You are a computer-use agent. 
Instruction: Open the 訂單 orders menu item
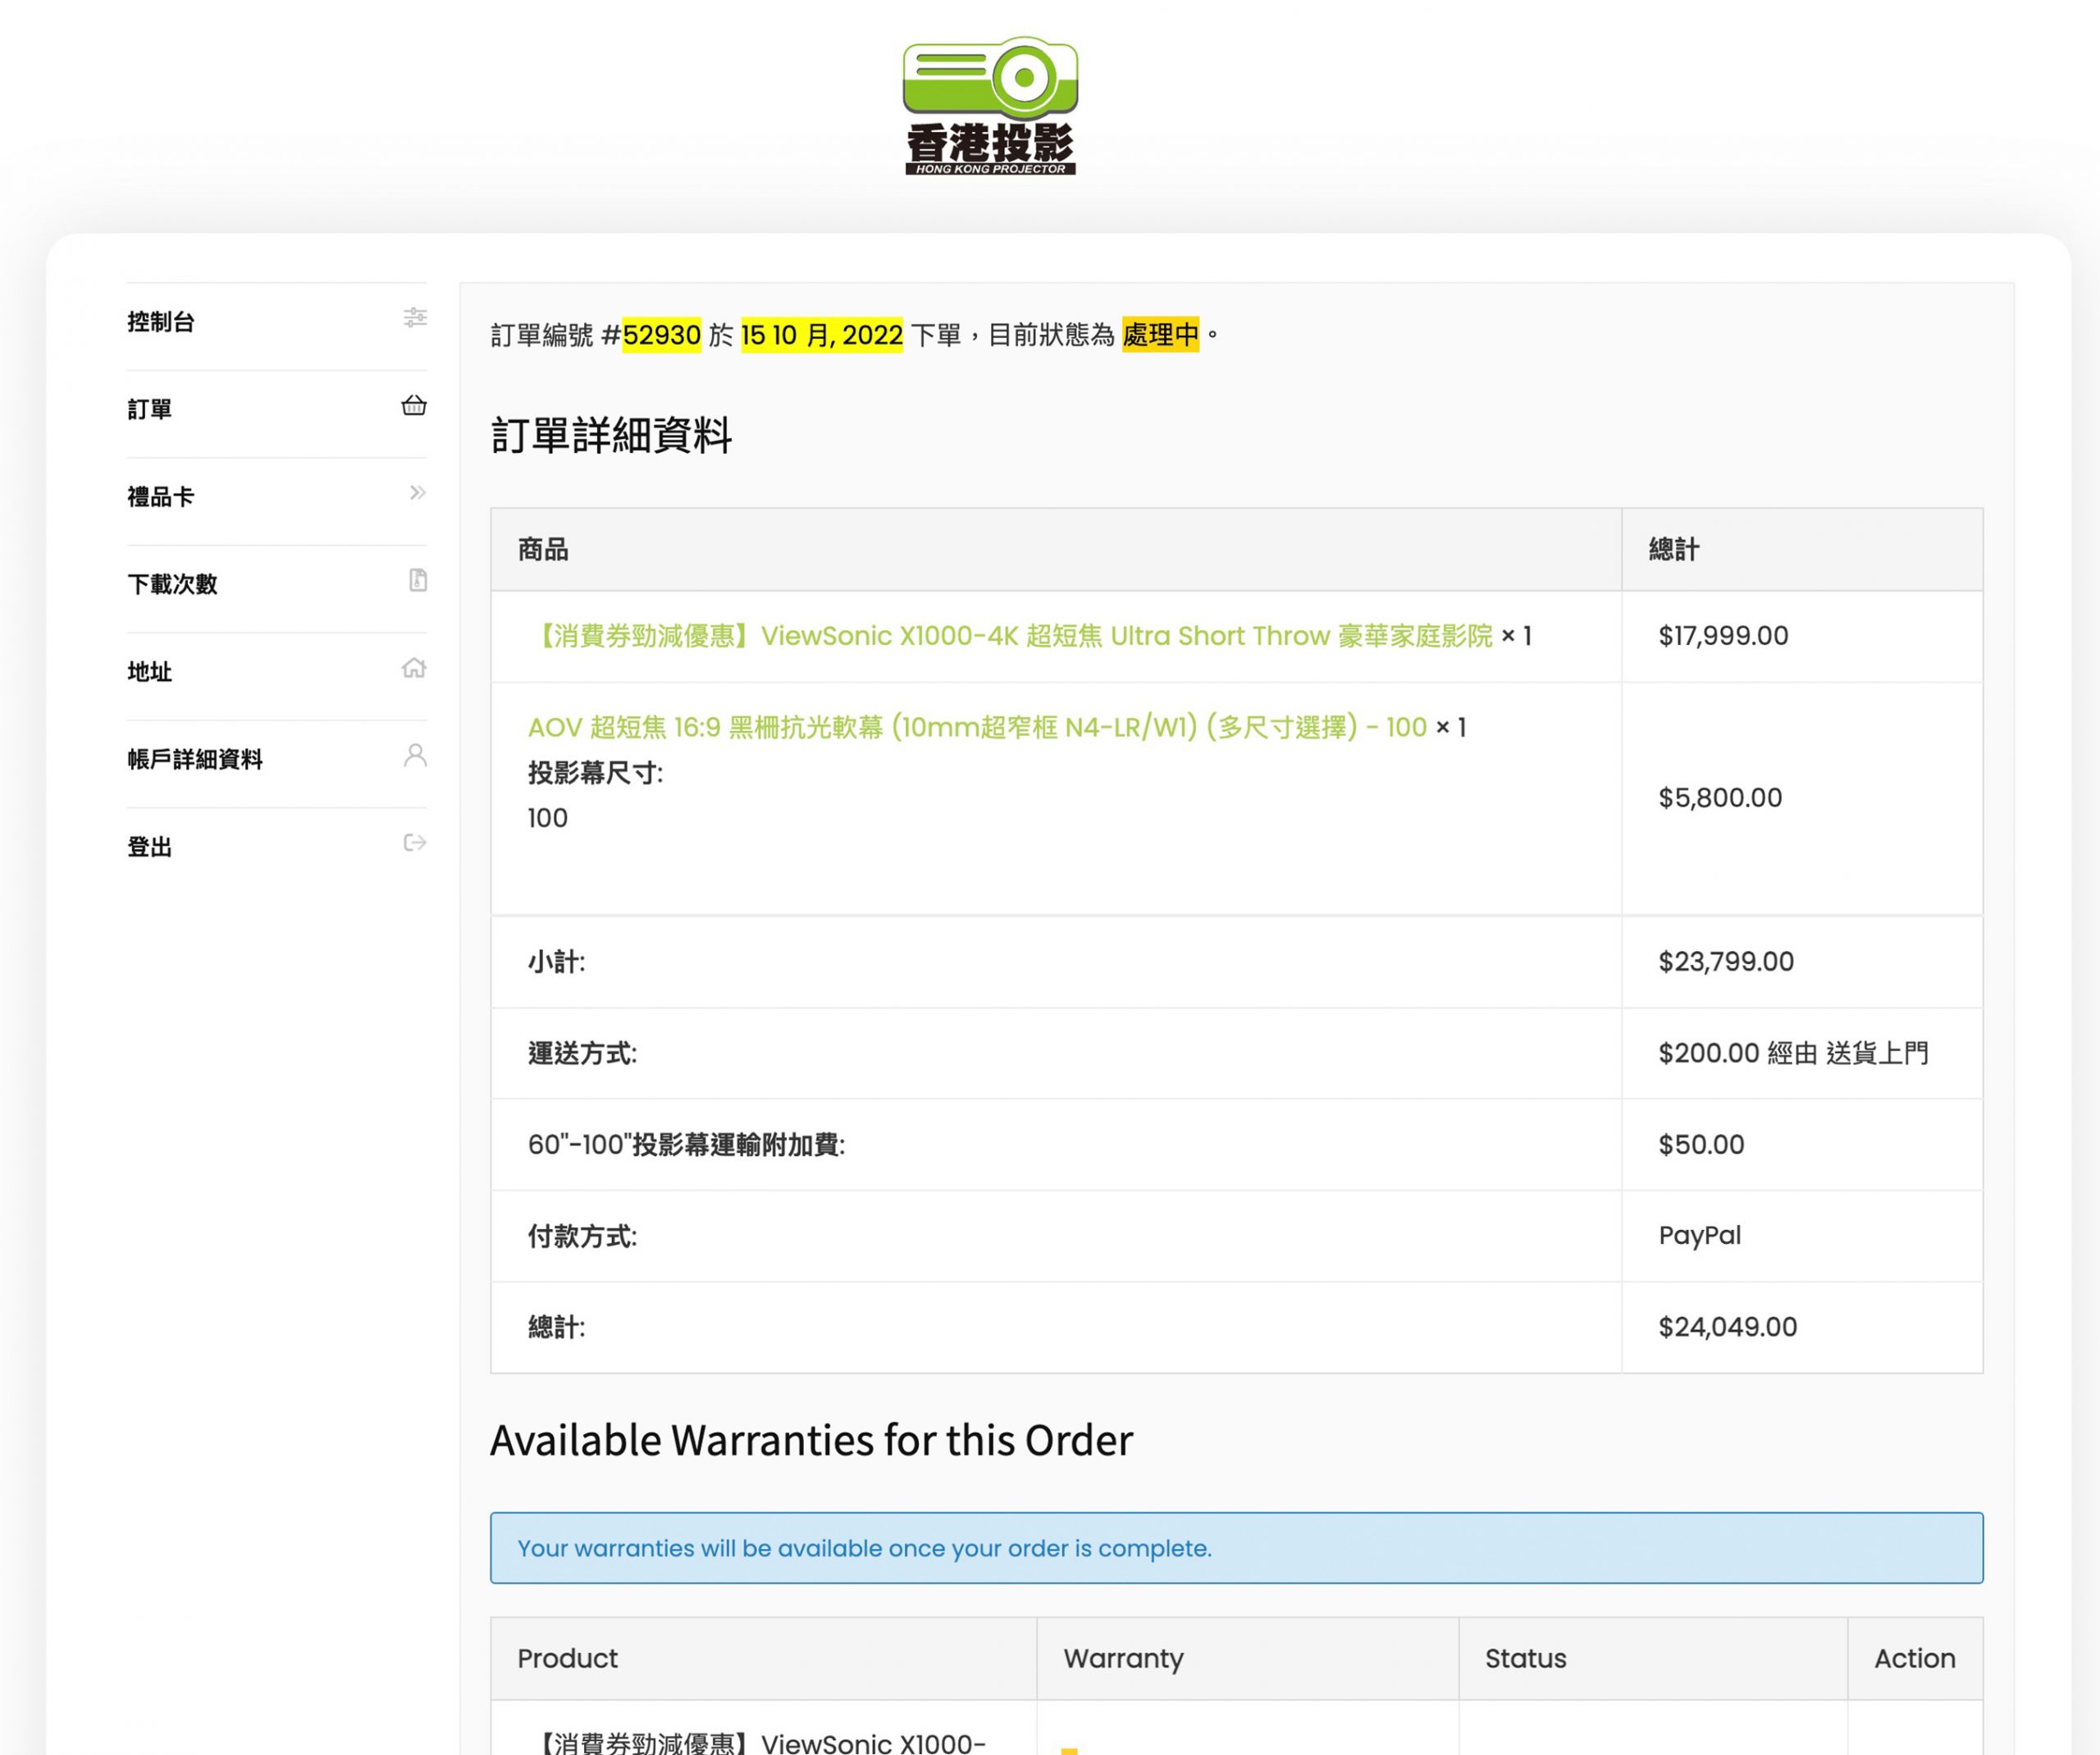click(x=277, y=409)
